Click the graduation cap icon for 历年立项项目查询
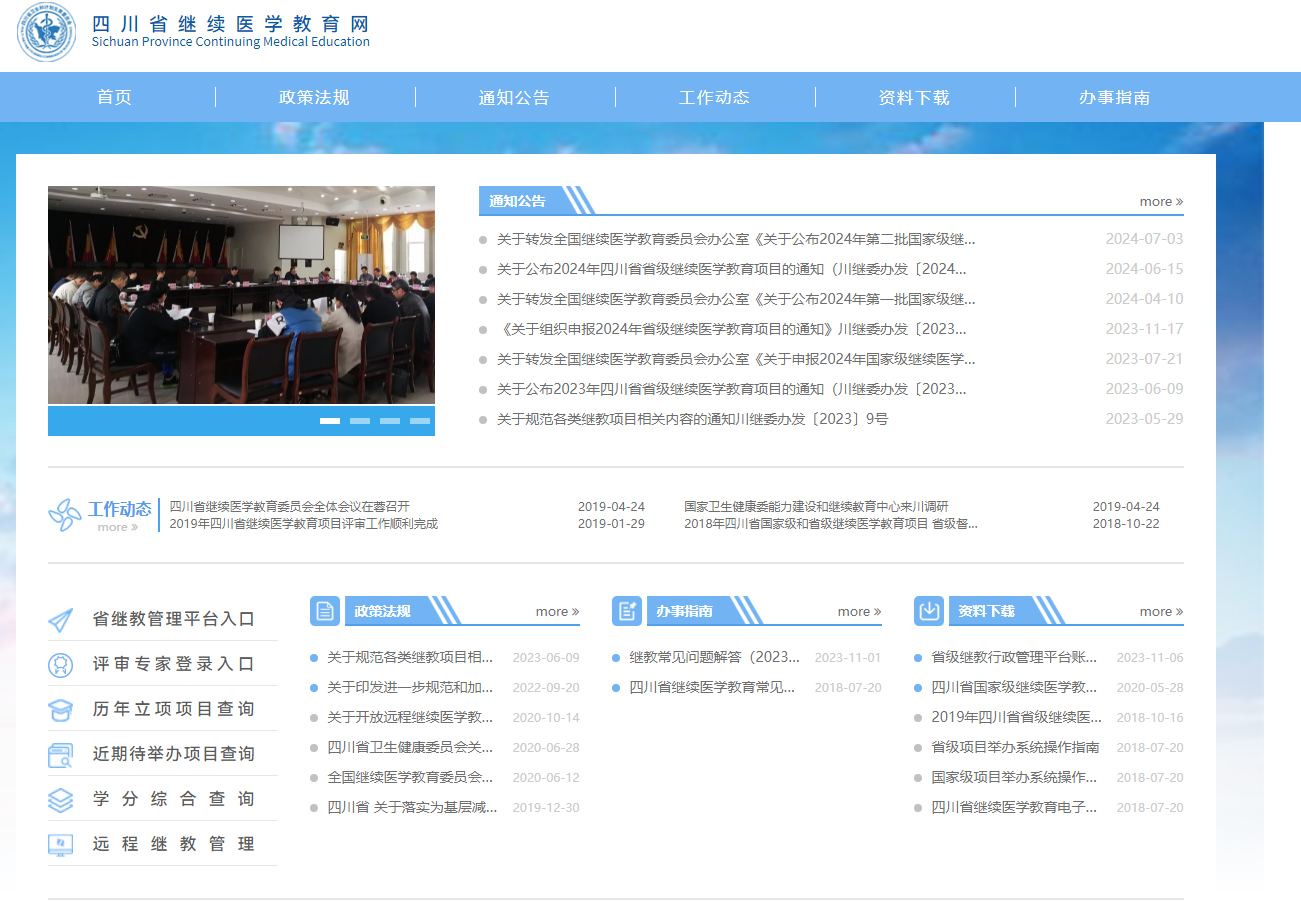The height and width of the screenshot is (901, 1301). click(x=61, y=710)
